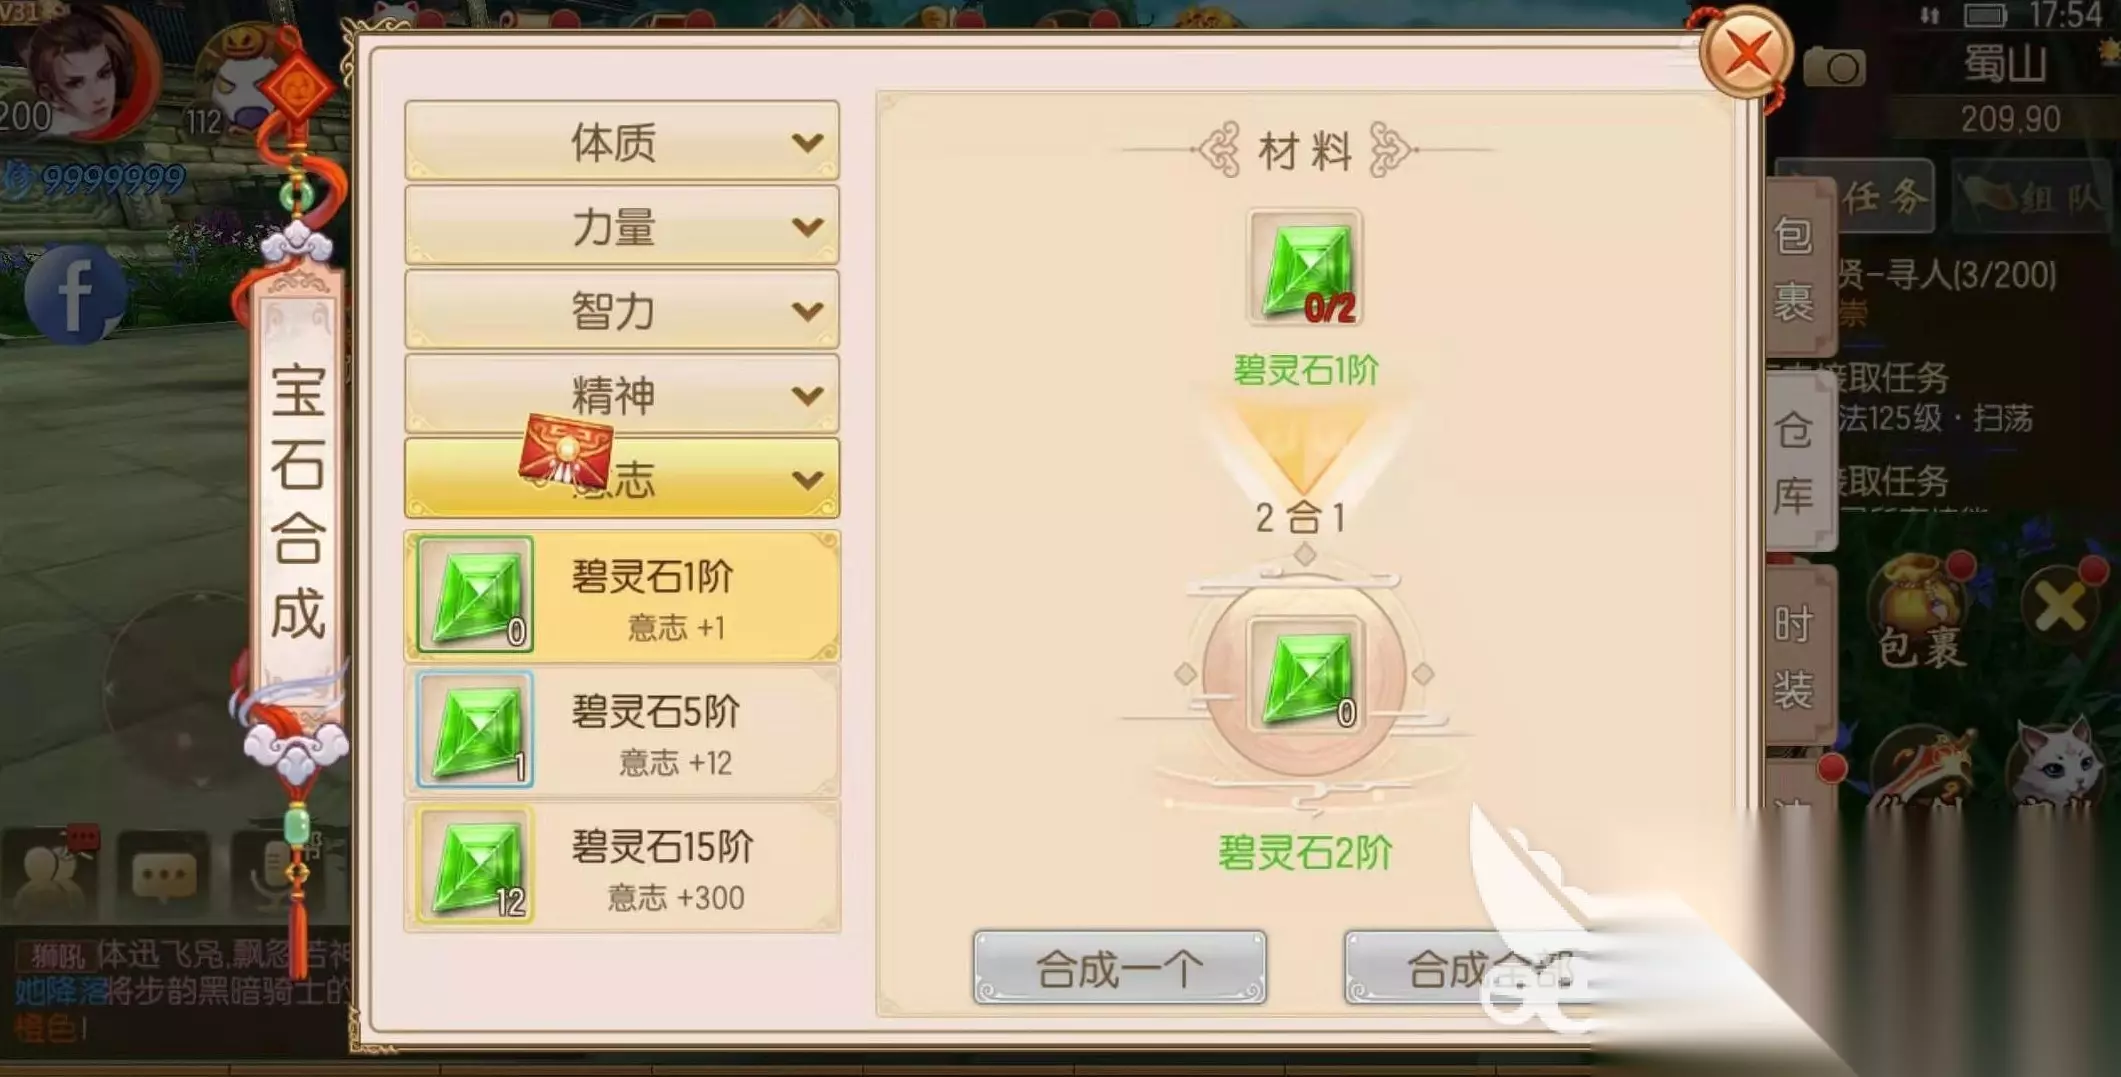Open the camera screenshot icon

(x=1834, y=68)
